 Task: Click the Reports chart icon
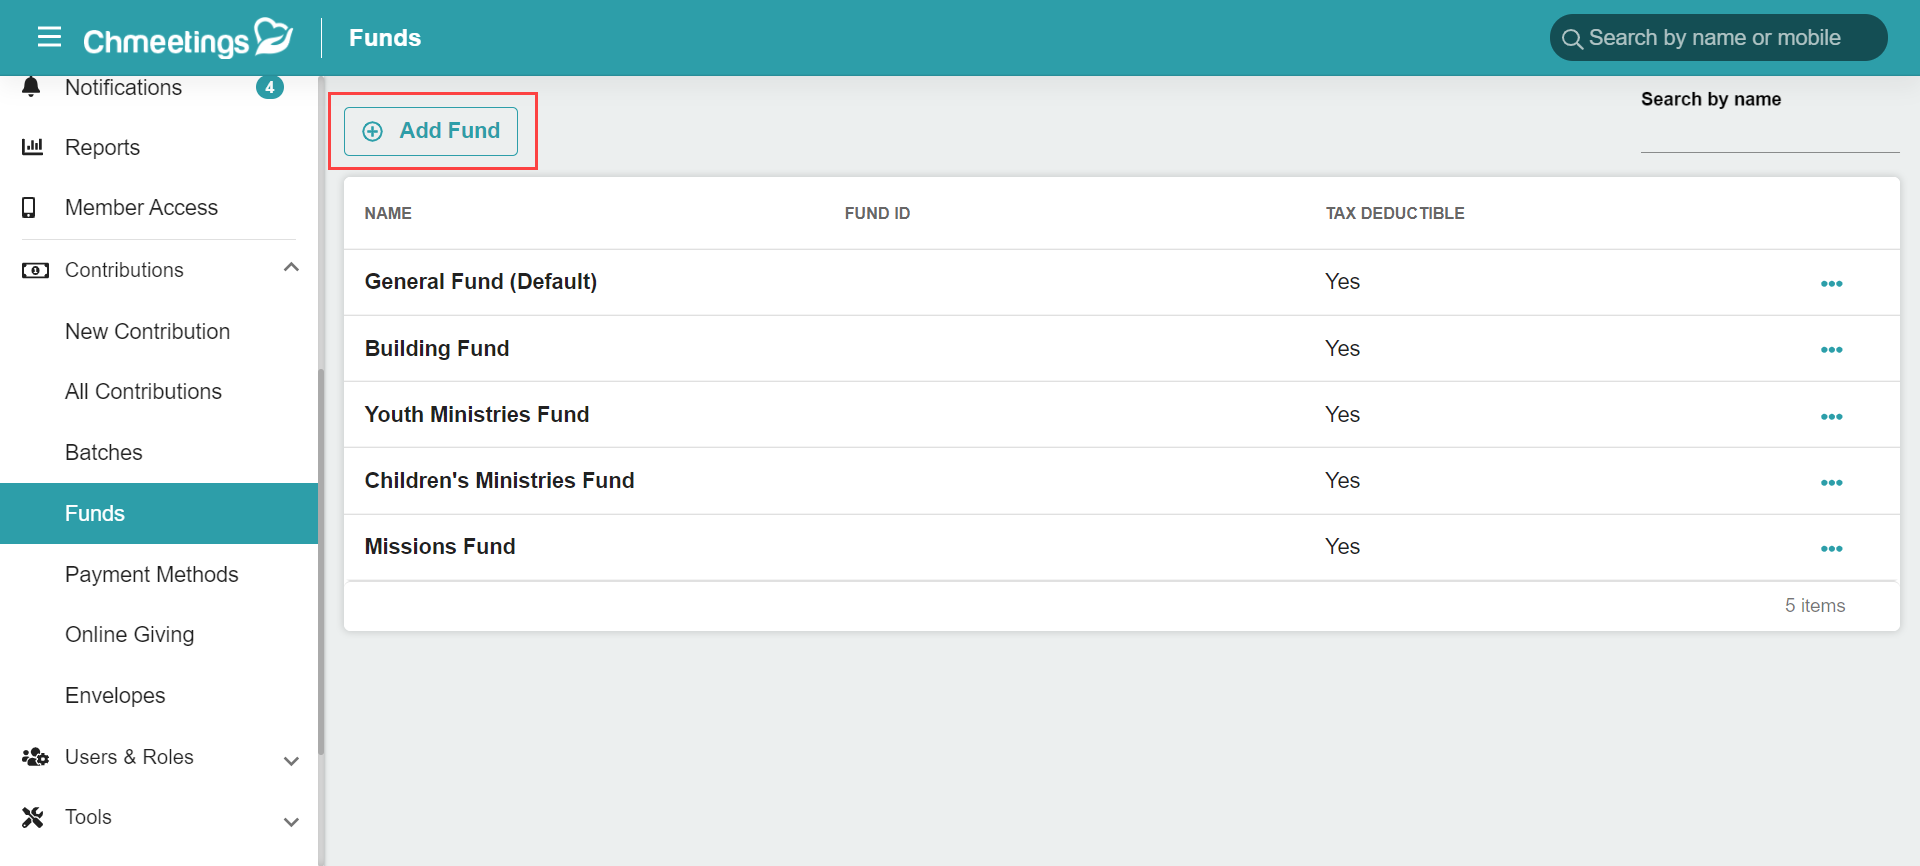tap(33, 147)
